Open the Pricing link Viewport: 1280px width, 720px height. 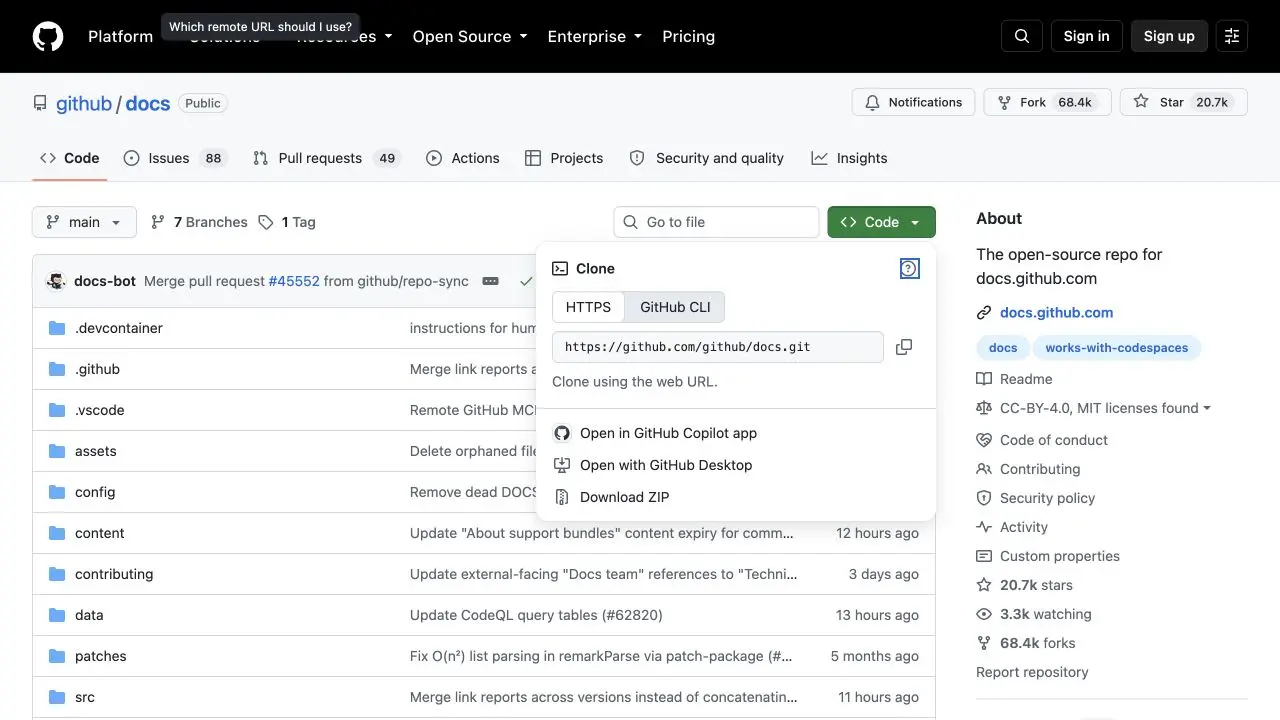pos(688,36)
